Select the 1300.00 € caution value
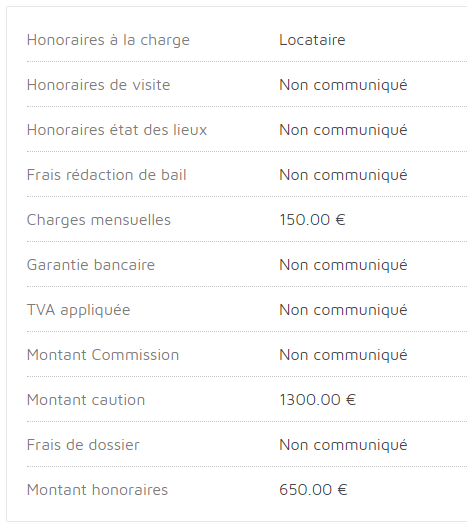The height and width of the screenshot is (532, 467). 318,400
